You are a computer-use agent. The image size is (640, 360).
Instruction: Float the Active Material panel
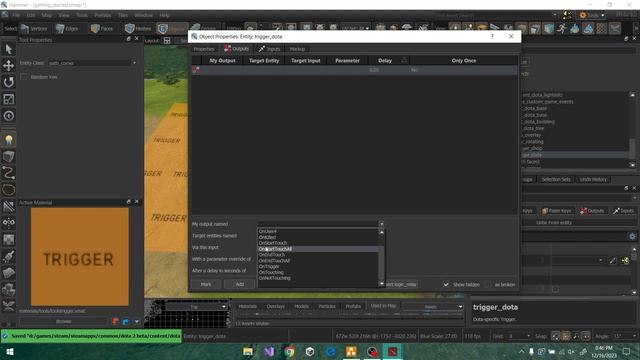point(129,202)
